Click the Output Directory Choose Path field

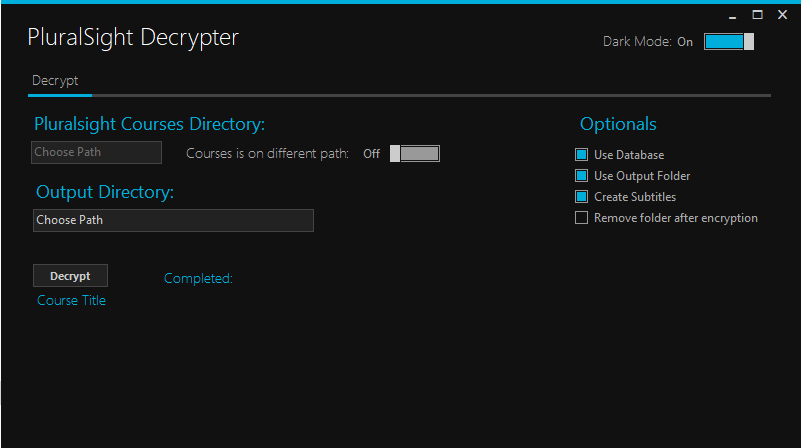coord(173,220)
